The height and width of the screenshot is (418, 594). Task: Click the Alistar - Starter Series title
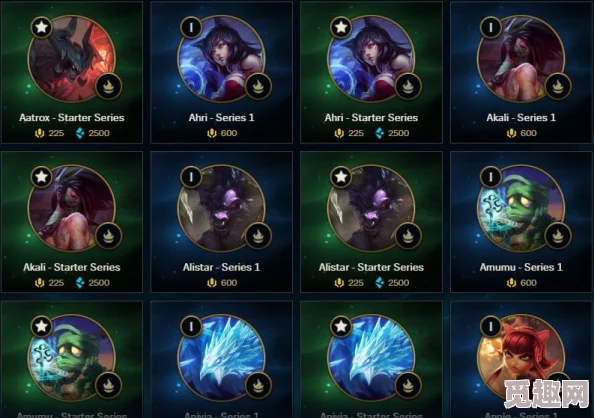click(x=371, y=267)
